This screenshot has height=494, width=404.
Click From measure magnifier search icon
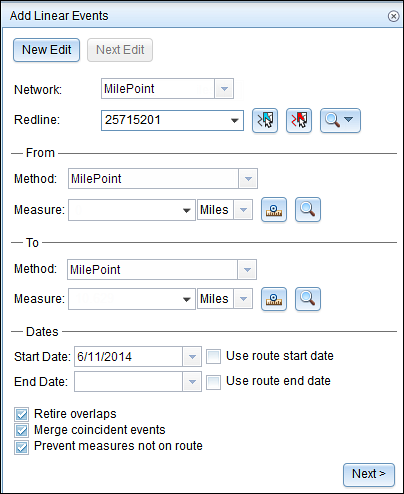coord(308,210)
